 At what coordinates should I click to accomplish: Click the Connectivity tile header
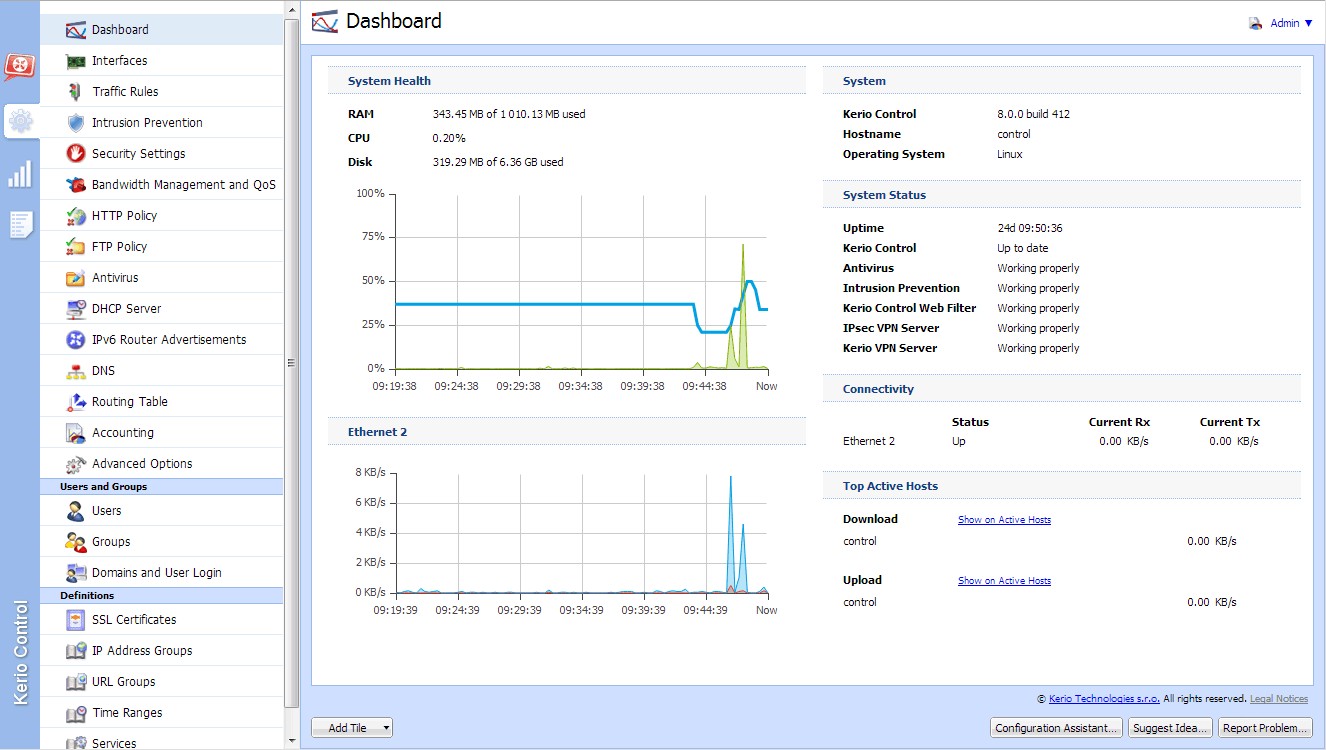(x=1062, y=389)
